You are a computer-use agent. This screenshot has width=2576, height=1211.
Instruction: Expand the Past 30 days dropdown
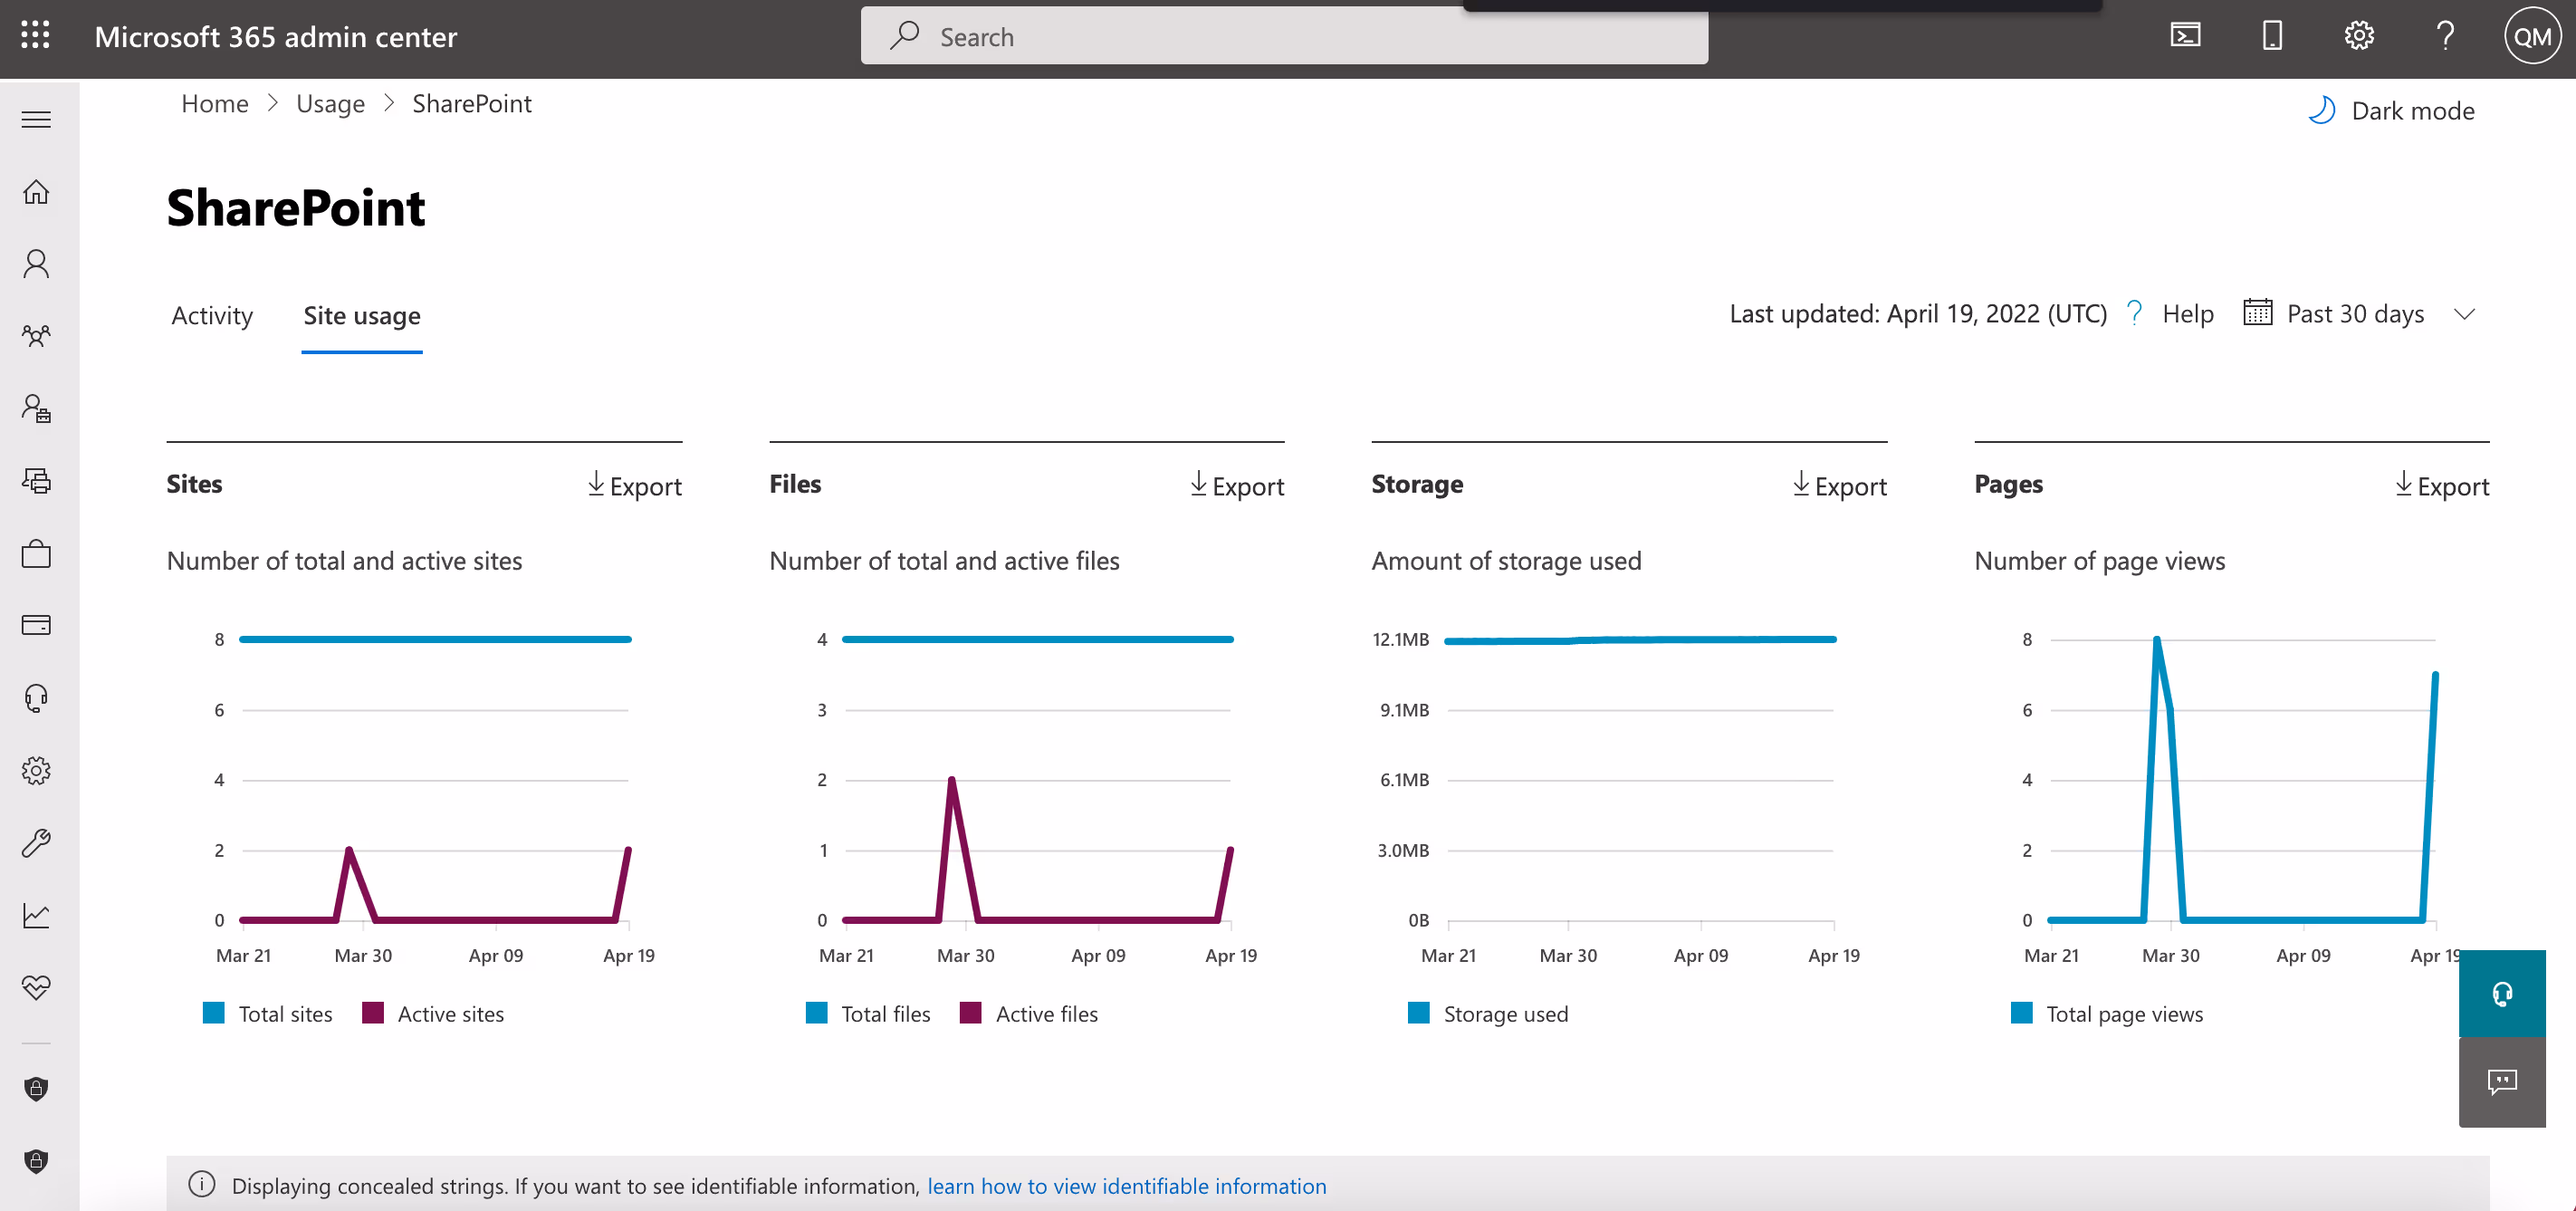[x=2358, y=314]
